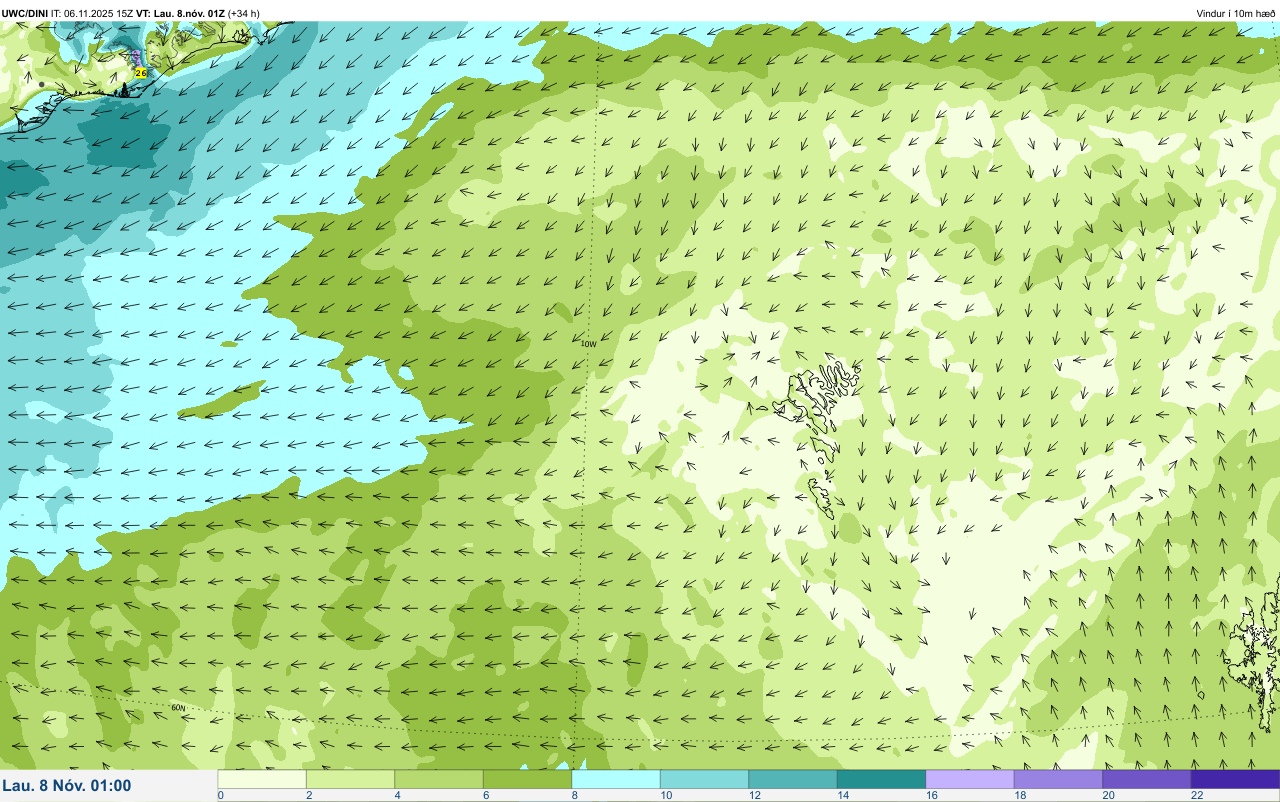Viewport: 1280px width, 802px height.
Task: Click the '60N' latitude label
Action: coord(178,707)
